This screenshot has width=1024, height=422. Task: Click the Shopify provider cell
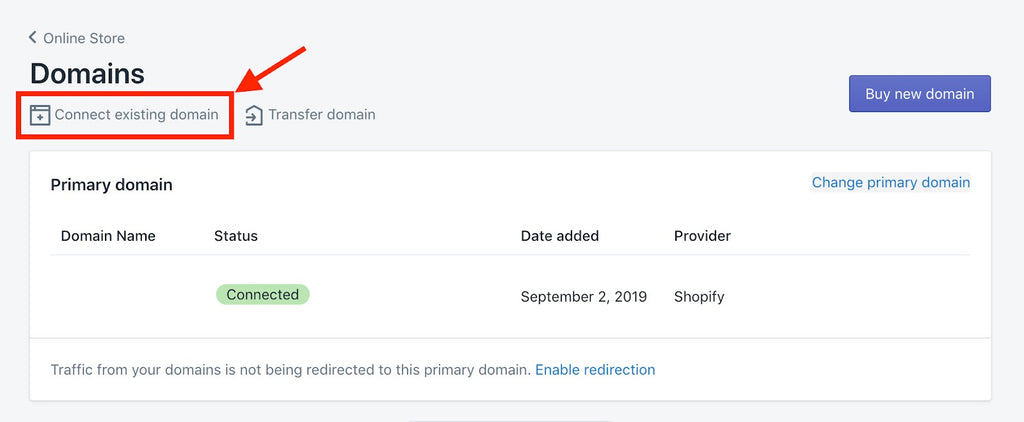pyautogui.click(x=699, y=297)
